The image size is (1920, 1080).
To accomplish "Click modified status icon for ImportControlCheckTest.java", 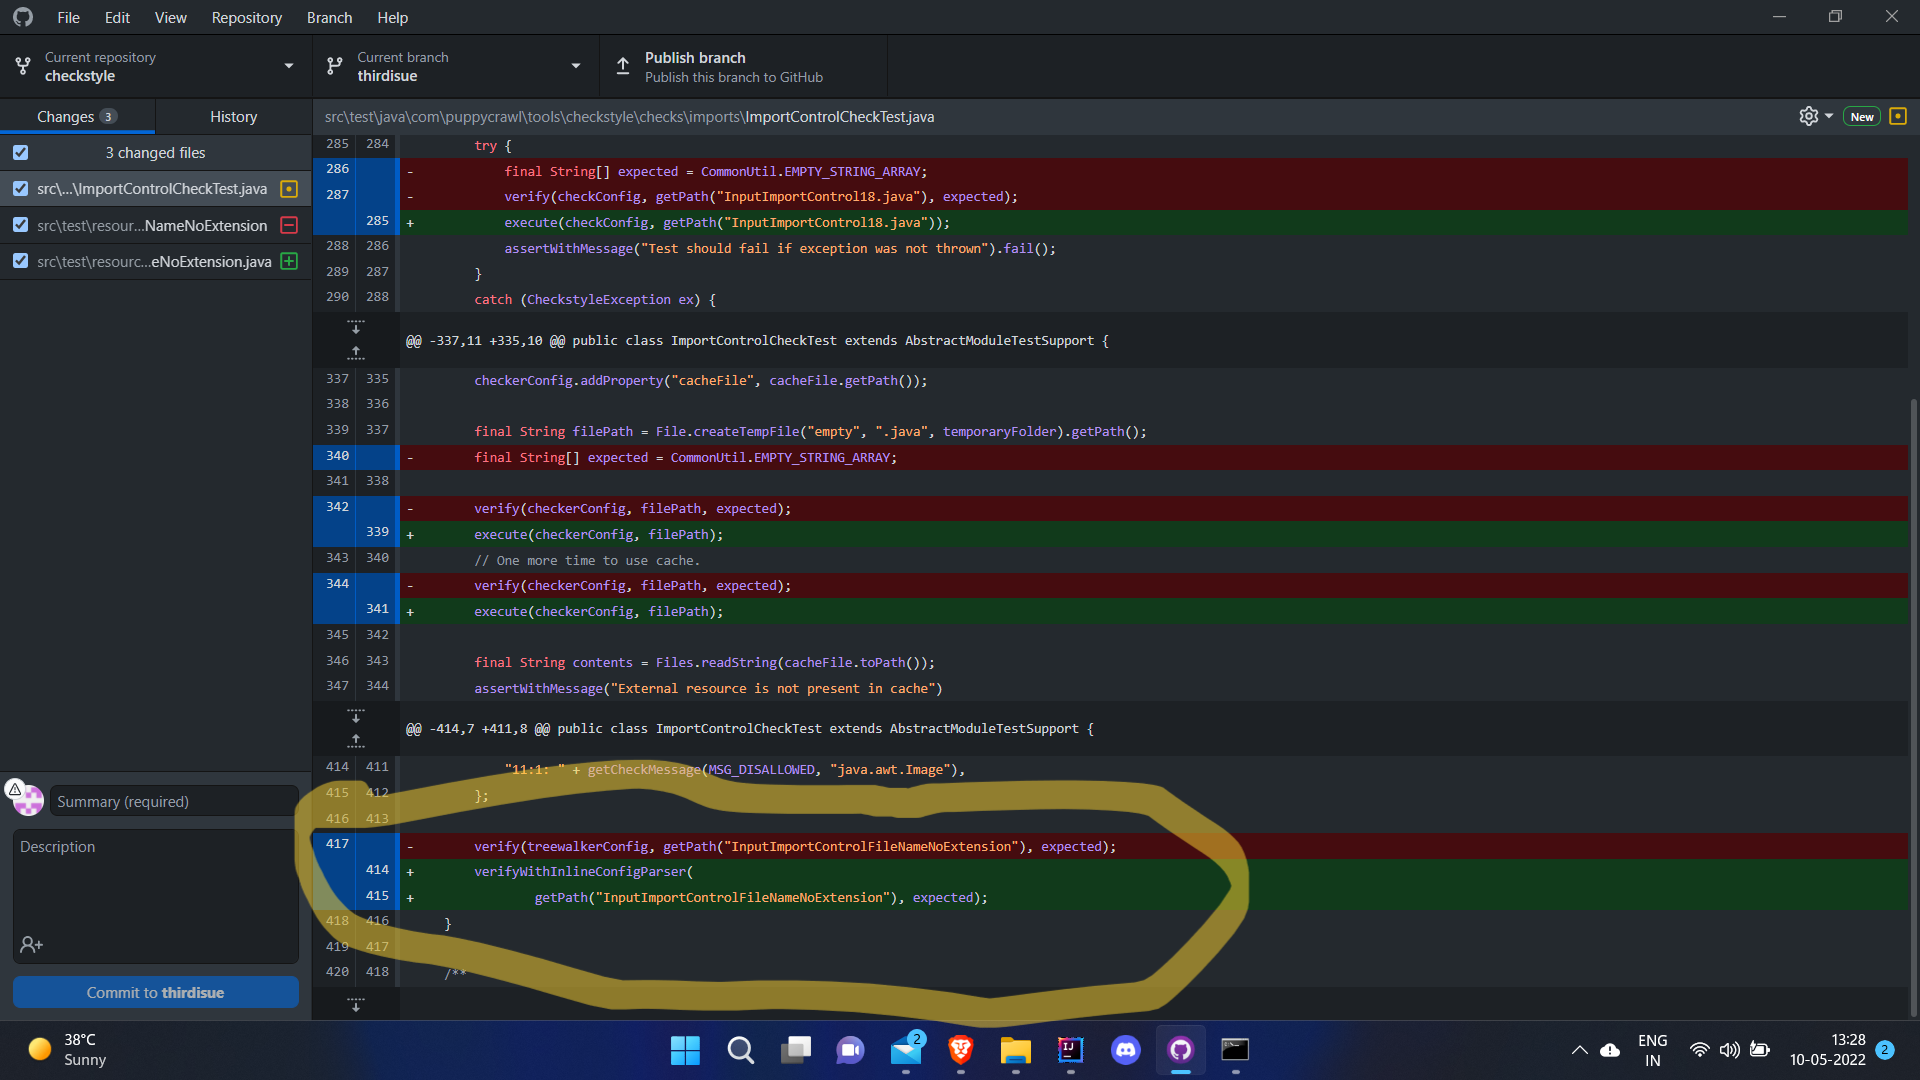I will [289, 189].
